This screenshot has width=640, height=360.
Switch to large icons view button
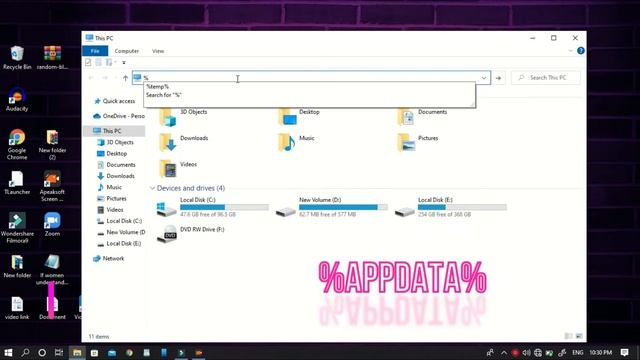[579, 336]
